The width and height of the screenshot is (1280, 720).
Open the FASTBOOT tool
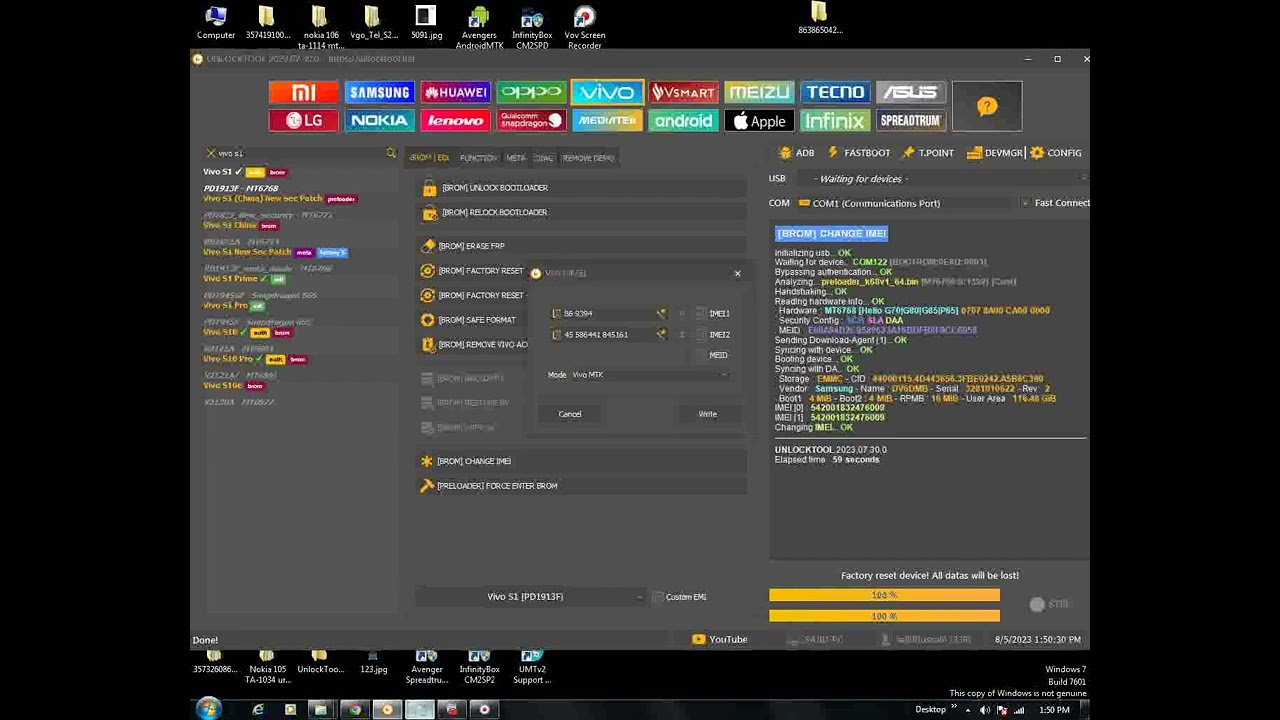[858, 153]
